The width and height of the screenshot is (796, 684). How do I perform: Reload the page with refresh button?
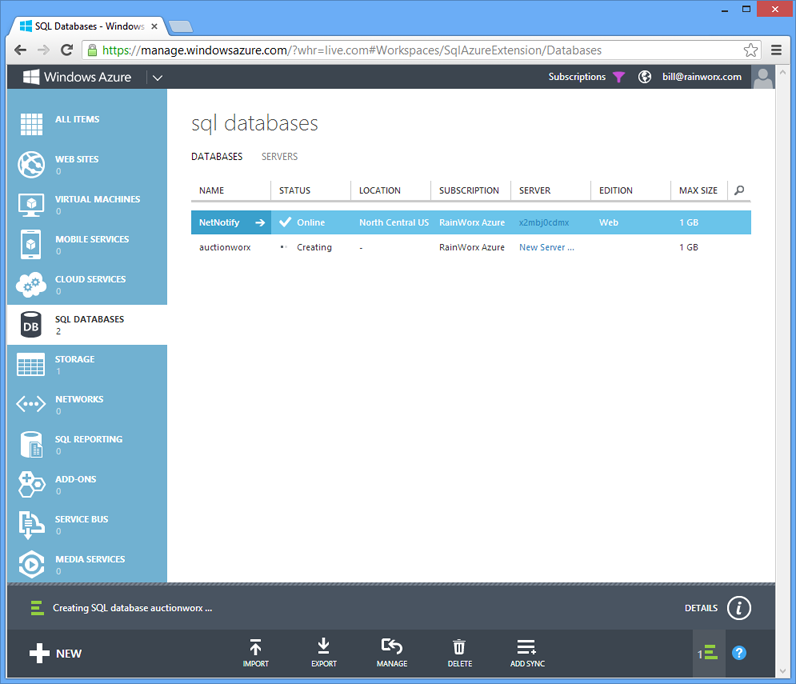(67, 50)
